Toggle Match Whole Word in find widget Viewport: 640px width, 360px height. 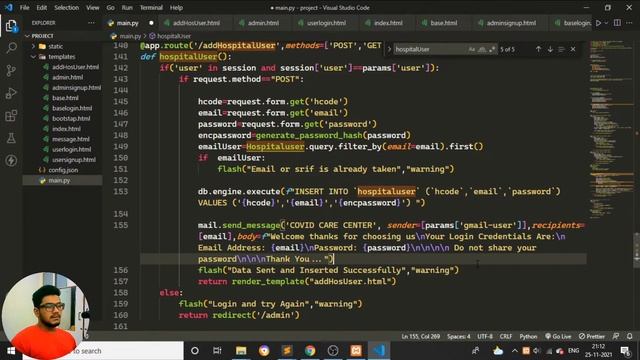[x=482, y=49]
